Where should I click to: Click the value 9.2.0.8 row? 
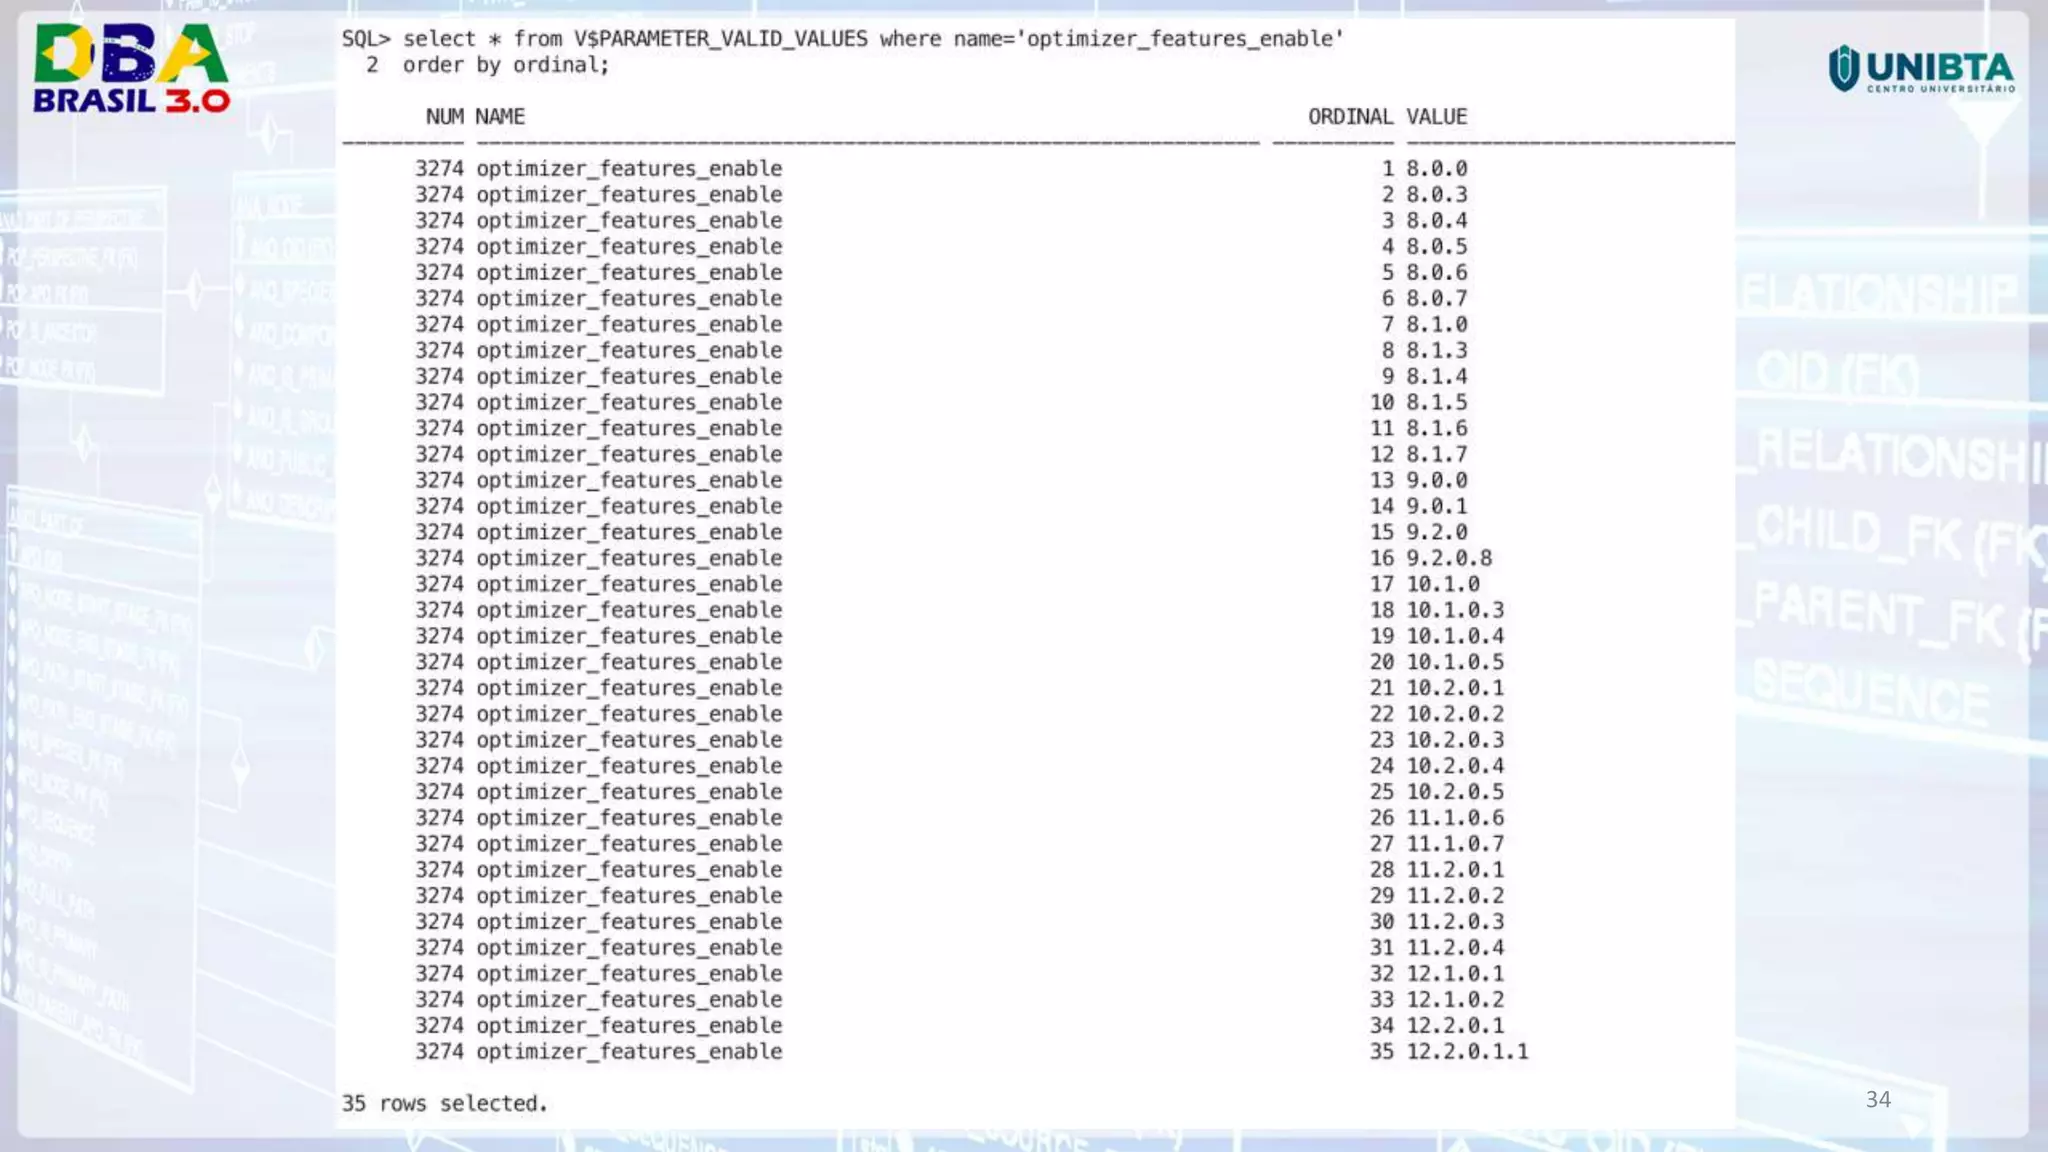1448,558
